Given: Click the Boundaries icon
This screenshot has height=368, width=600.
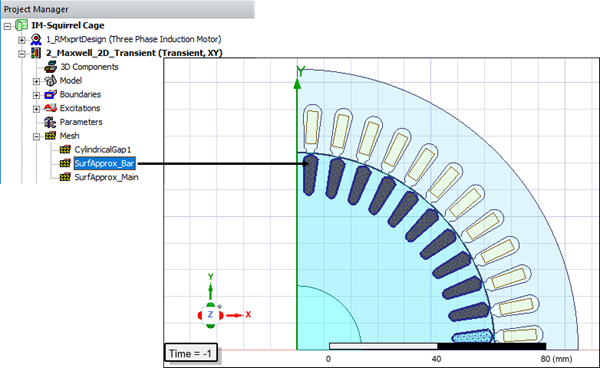Looking at the screenshot, I should (x=51, y=94).
